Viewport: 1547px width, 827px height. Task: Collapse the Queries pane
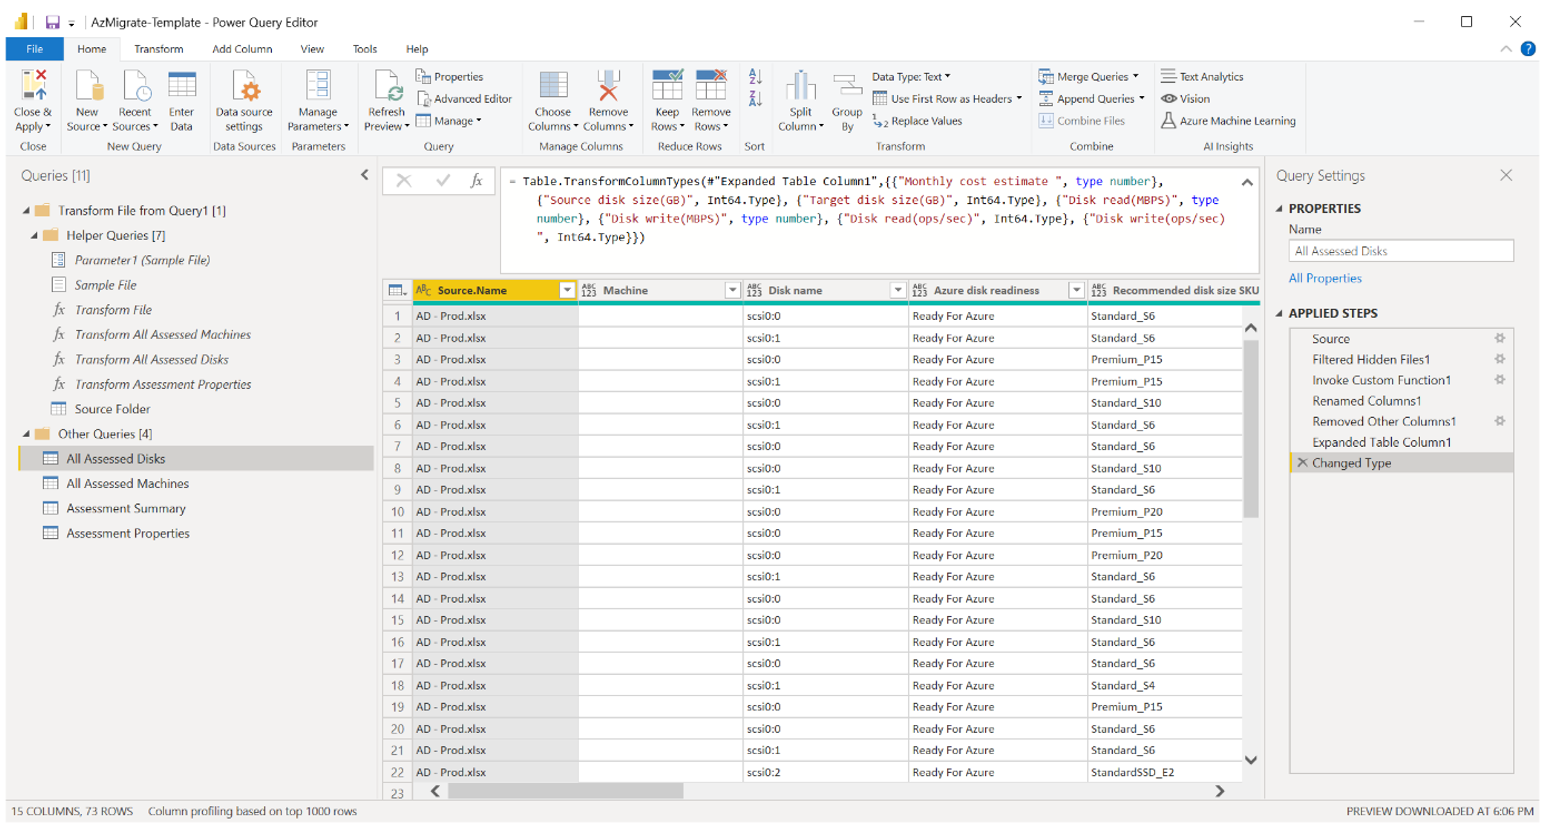pyautogui.click(x=364, y=175)
